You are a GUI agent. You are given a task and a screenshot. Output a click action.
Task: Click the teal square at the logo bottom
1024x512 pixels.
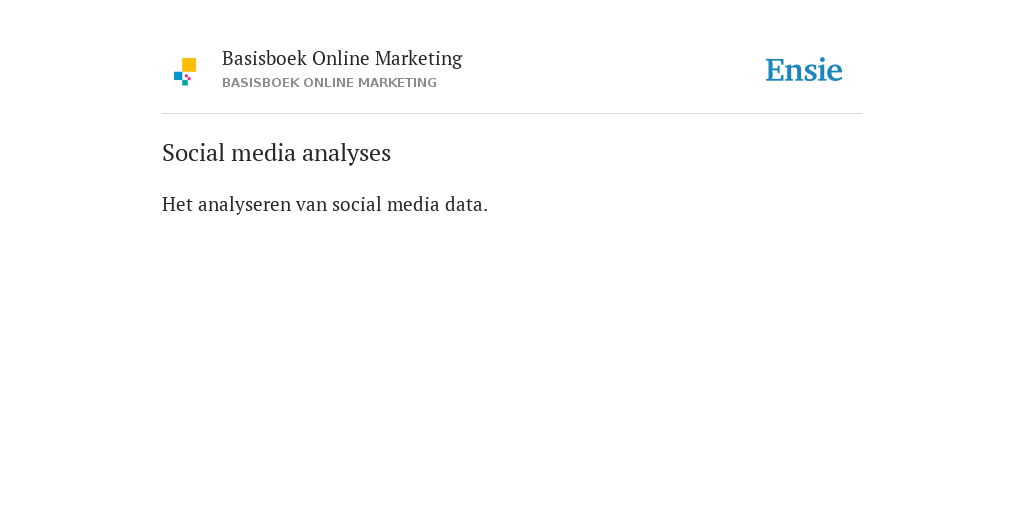(185, 83)
